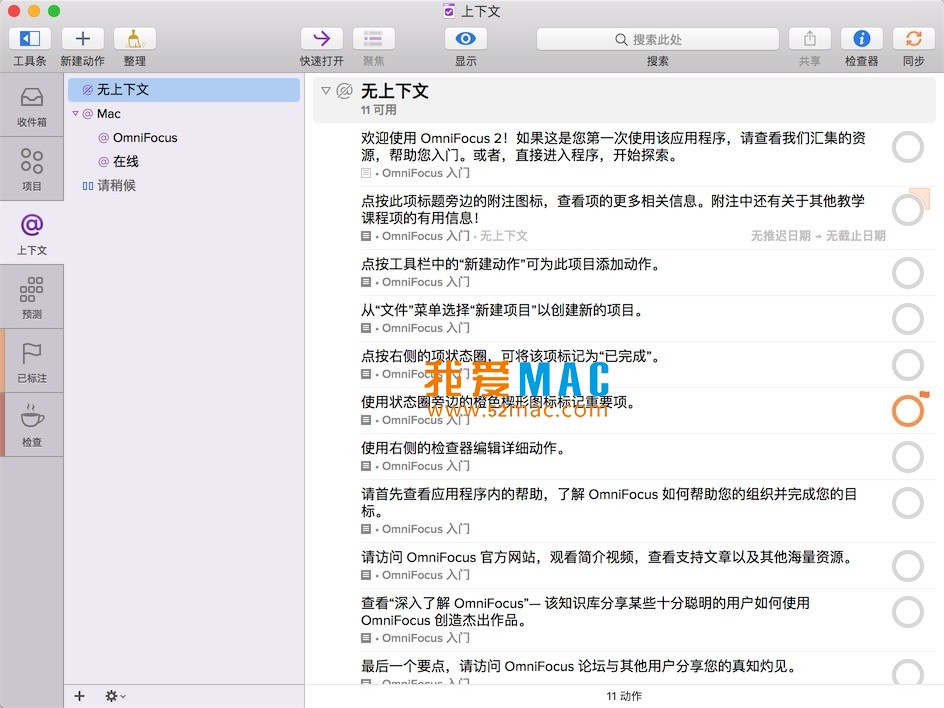
Task: Mark the 欢迎使用 OmniFocus 2 action complete
Action: (x=907, y=147)
